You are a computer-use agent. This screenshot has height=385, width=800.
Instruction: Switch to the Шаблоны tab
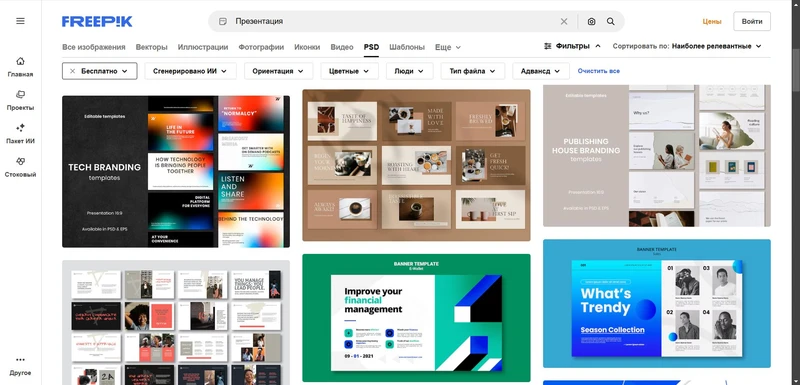click(407, 47)
